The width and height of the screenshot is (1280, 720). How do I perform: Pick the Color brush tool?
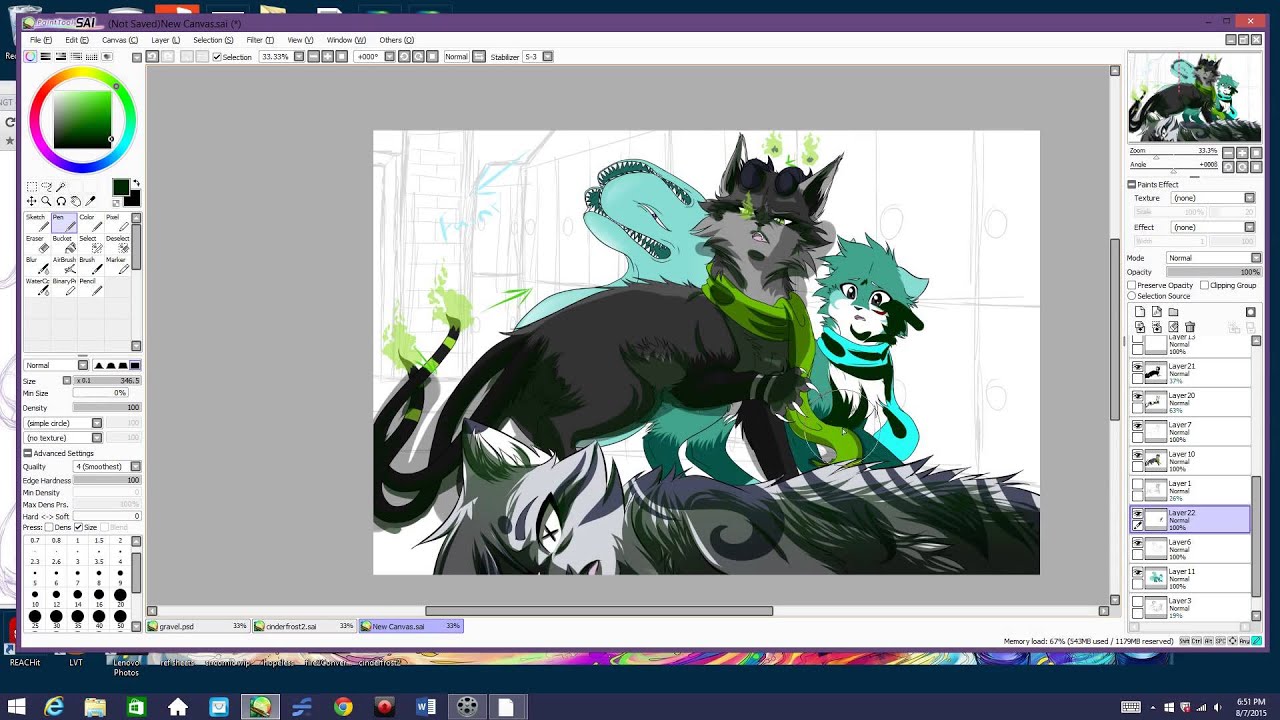tap(90, 223)
